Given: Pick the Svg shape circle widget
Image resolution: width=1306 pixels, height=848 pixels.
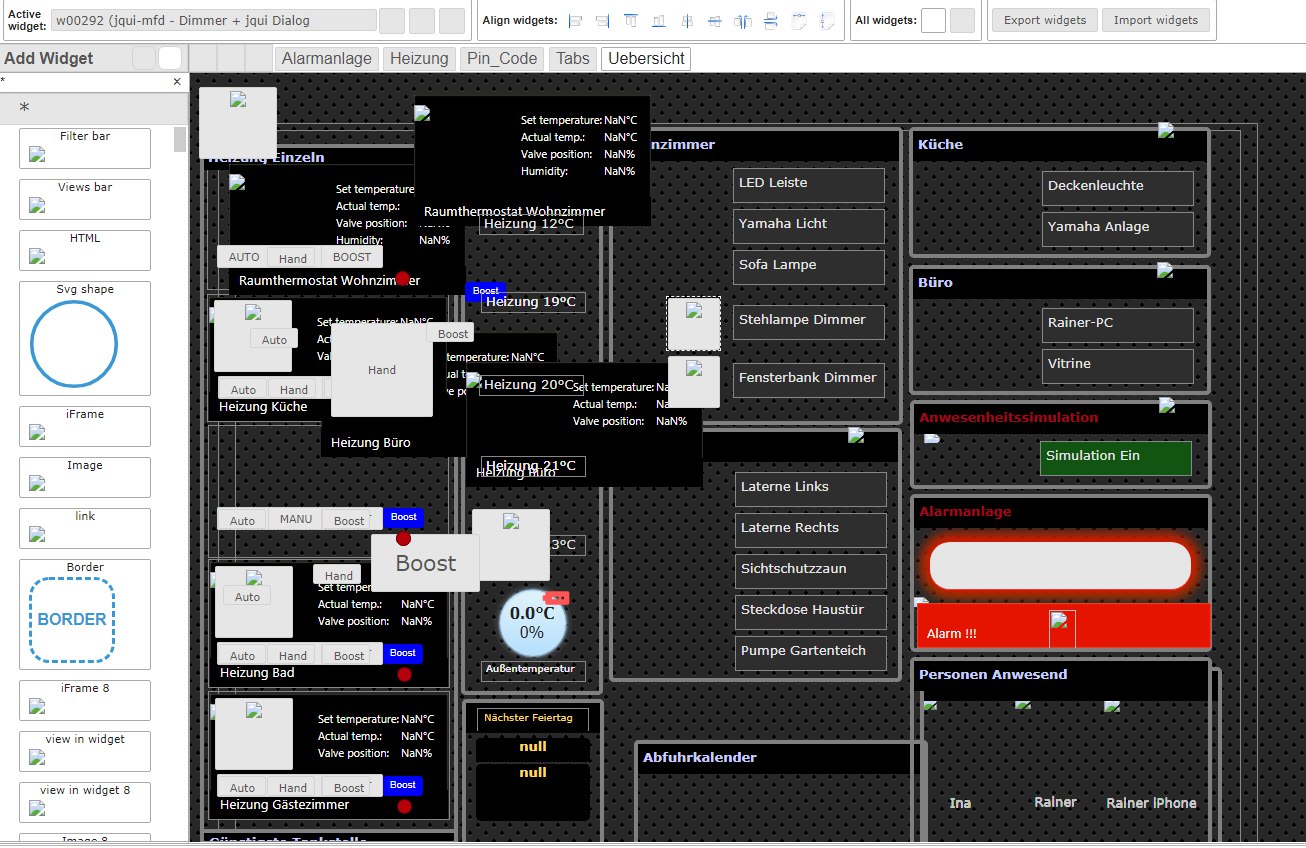Looking at the screenshot, I should [x=74, y=346].
